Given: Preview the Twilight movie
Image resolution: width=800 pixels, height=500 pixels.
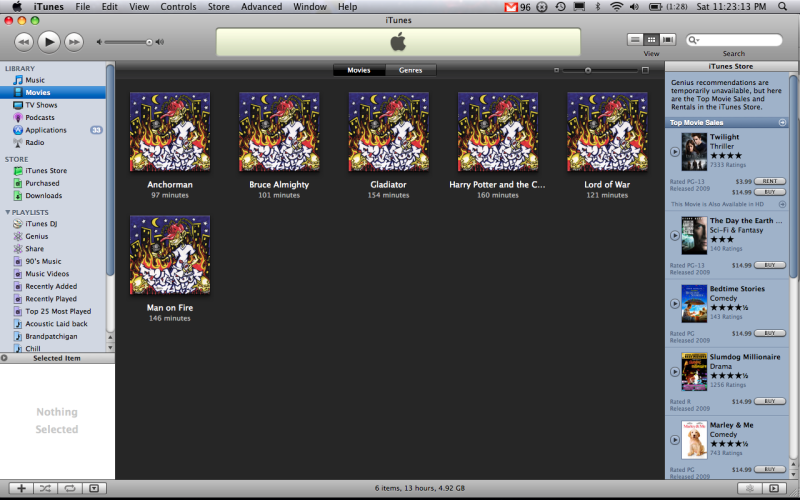Looking at the screenshot, I should pos(674,152).
